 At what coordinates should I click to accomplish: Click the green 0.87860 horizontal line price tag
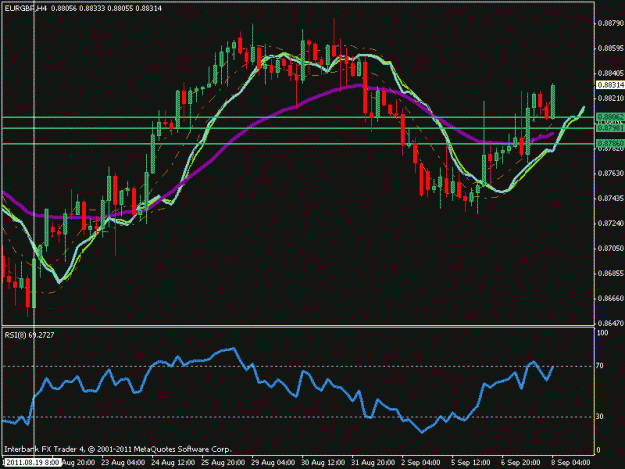point(610,143)
